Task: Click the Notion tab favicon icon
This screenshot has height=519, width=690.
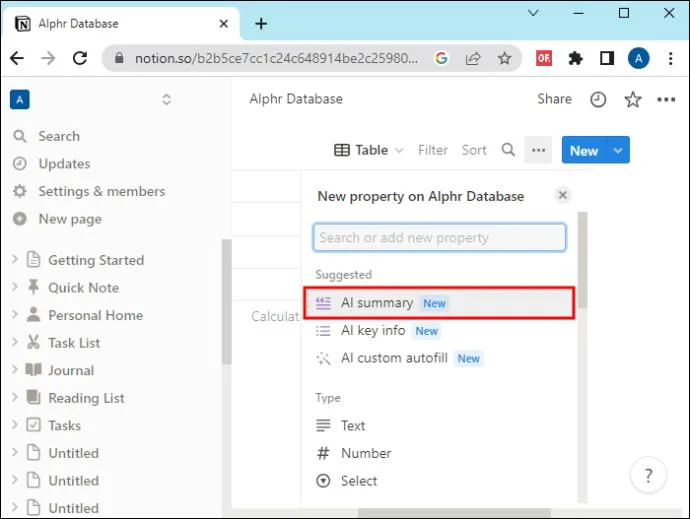Action: (22, 23)
